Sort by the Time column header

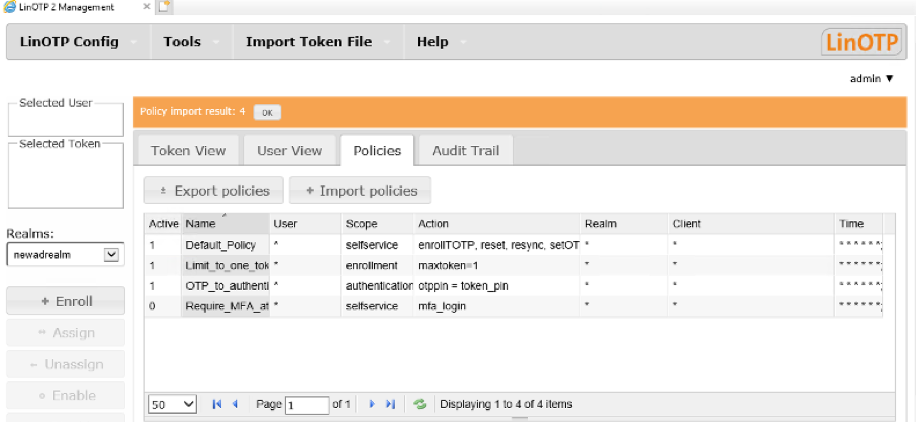click(859, 224)
